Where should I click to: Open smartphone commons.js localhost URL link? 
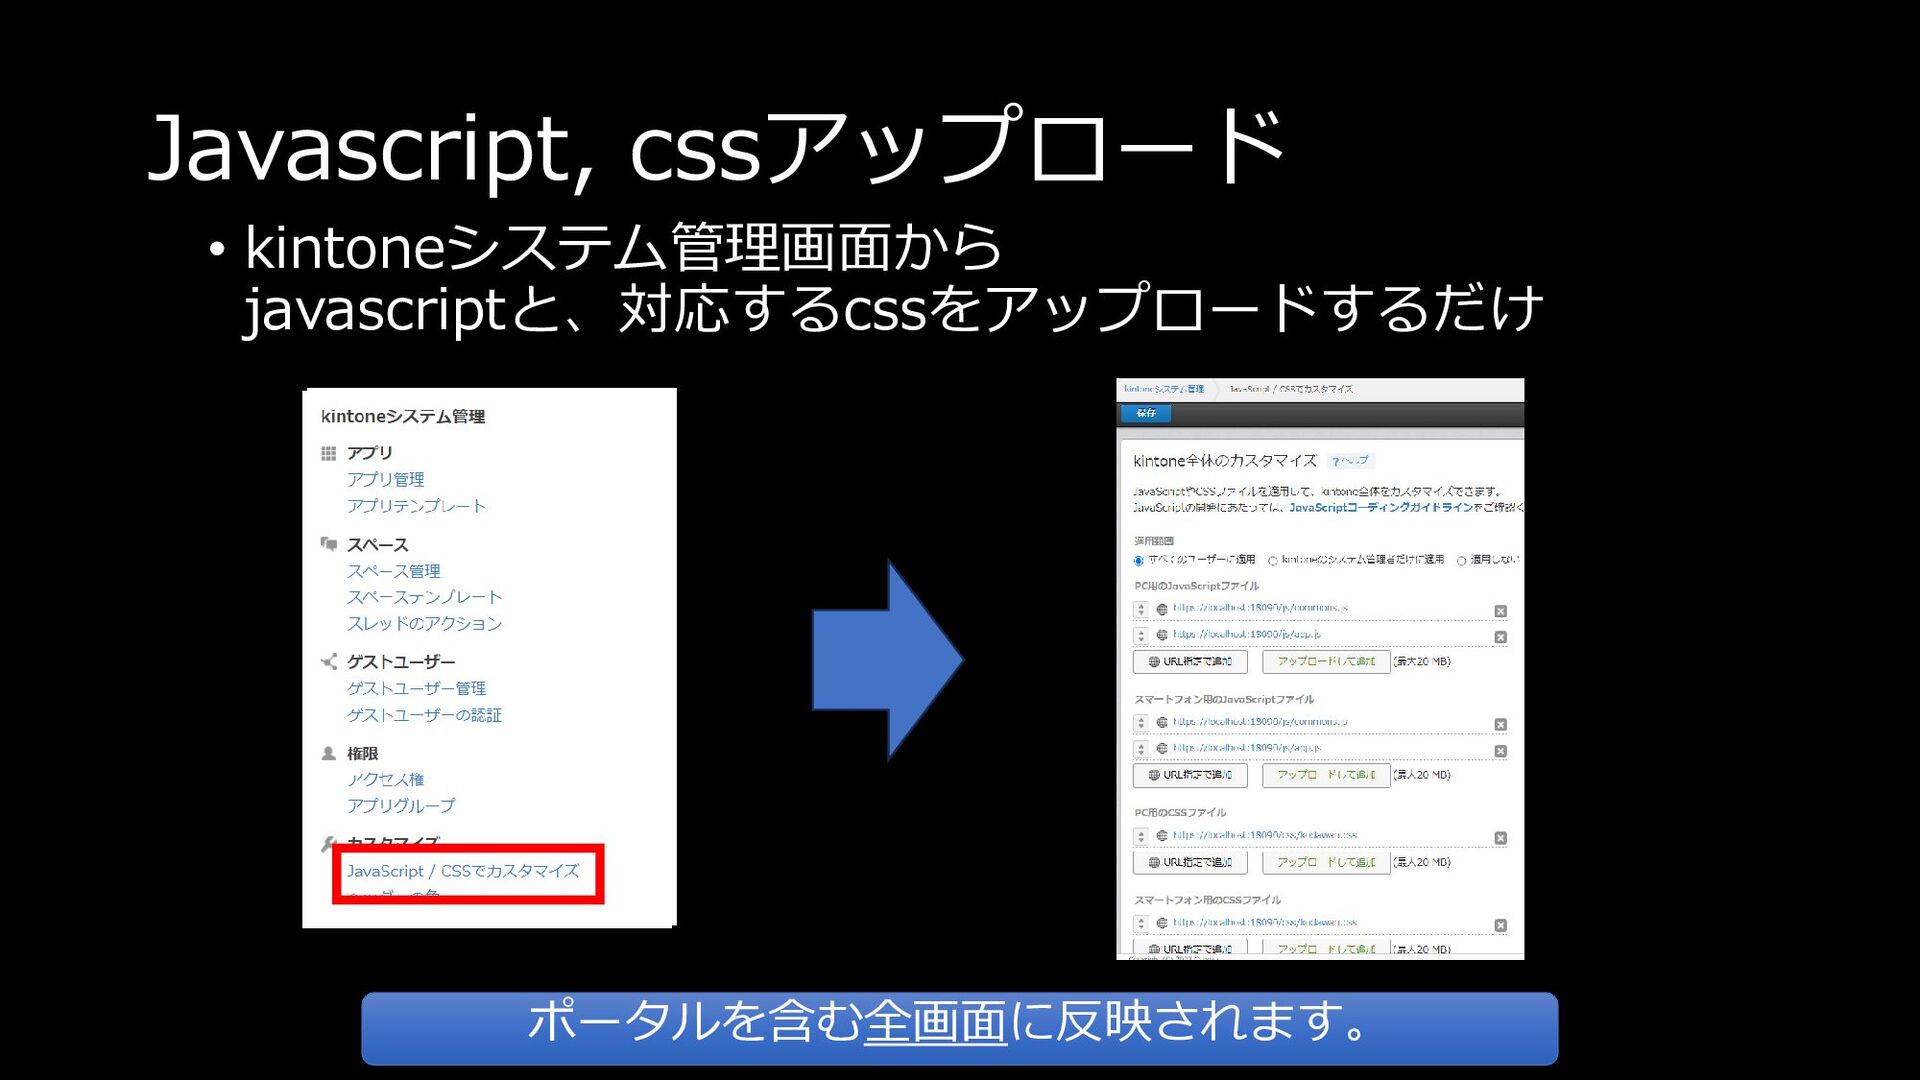[1260, 722]
